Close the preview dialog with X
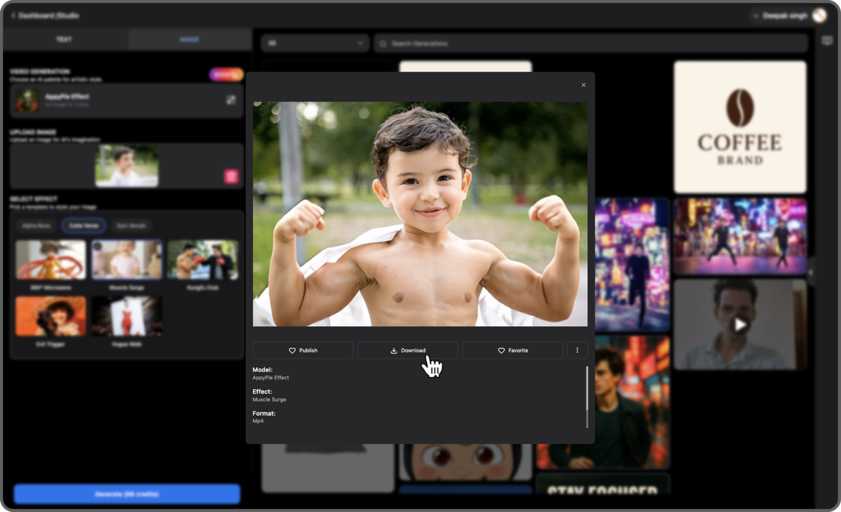Image resolution: width=841 pixels, height=512 pixels. 584,85
